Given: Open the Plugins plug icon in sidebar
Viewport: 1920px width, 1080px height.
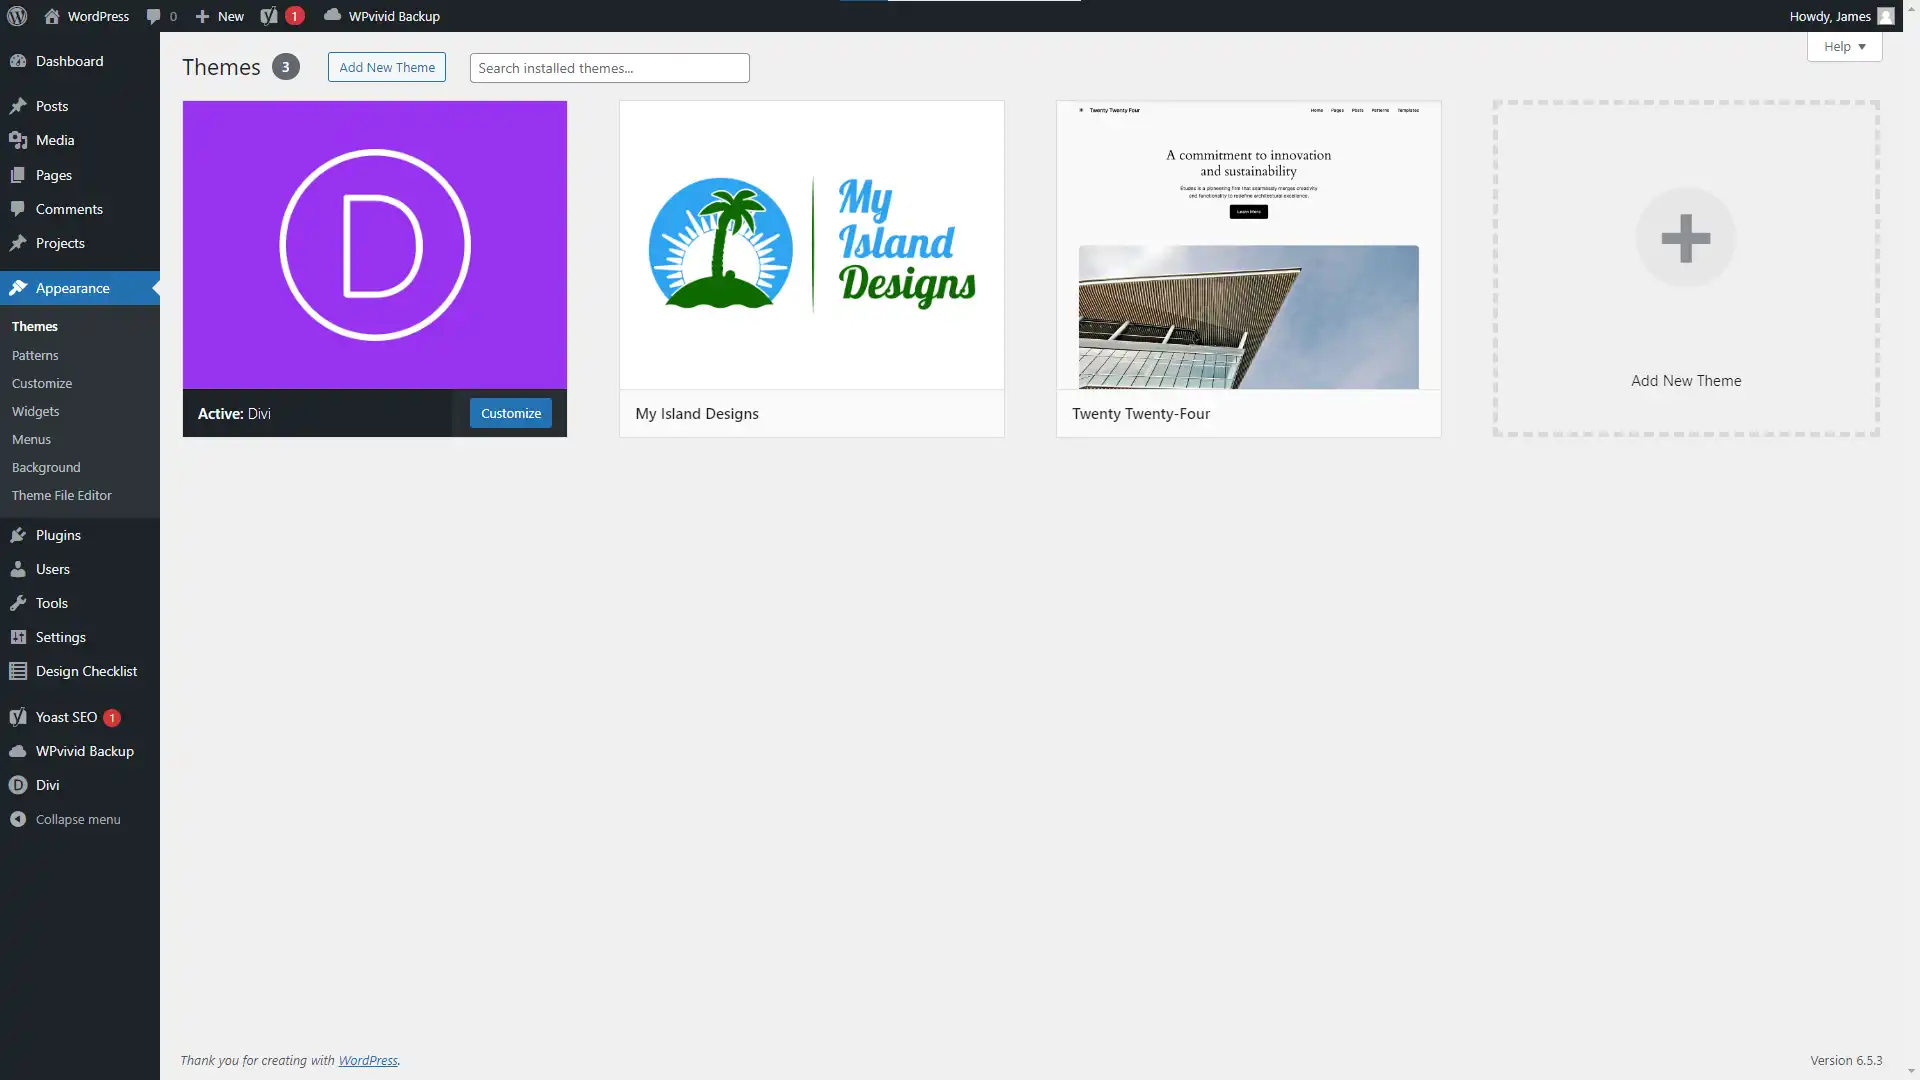Looking at the screenshot, I should [18, 535].
